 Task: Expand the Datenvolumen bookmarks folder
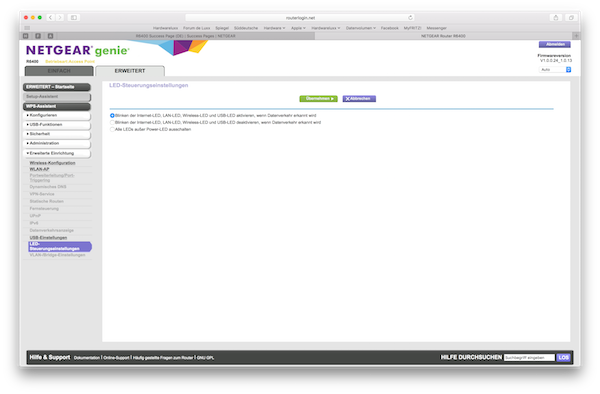click(361, 28)
